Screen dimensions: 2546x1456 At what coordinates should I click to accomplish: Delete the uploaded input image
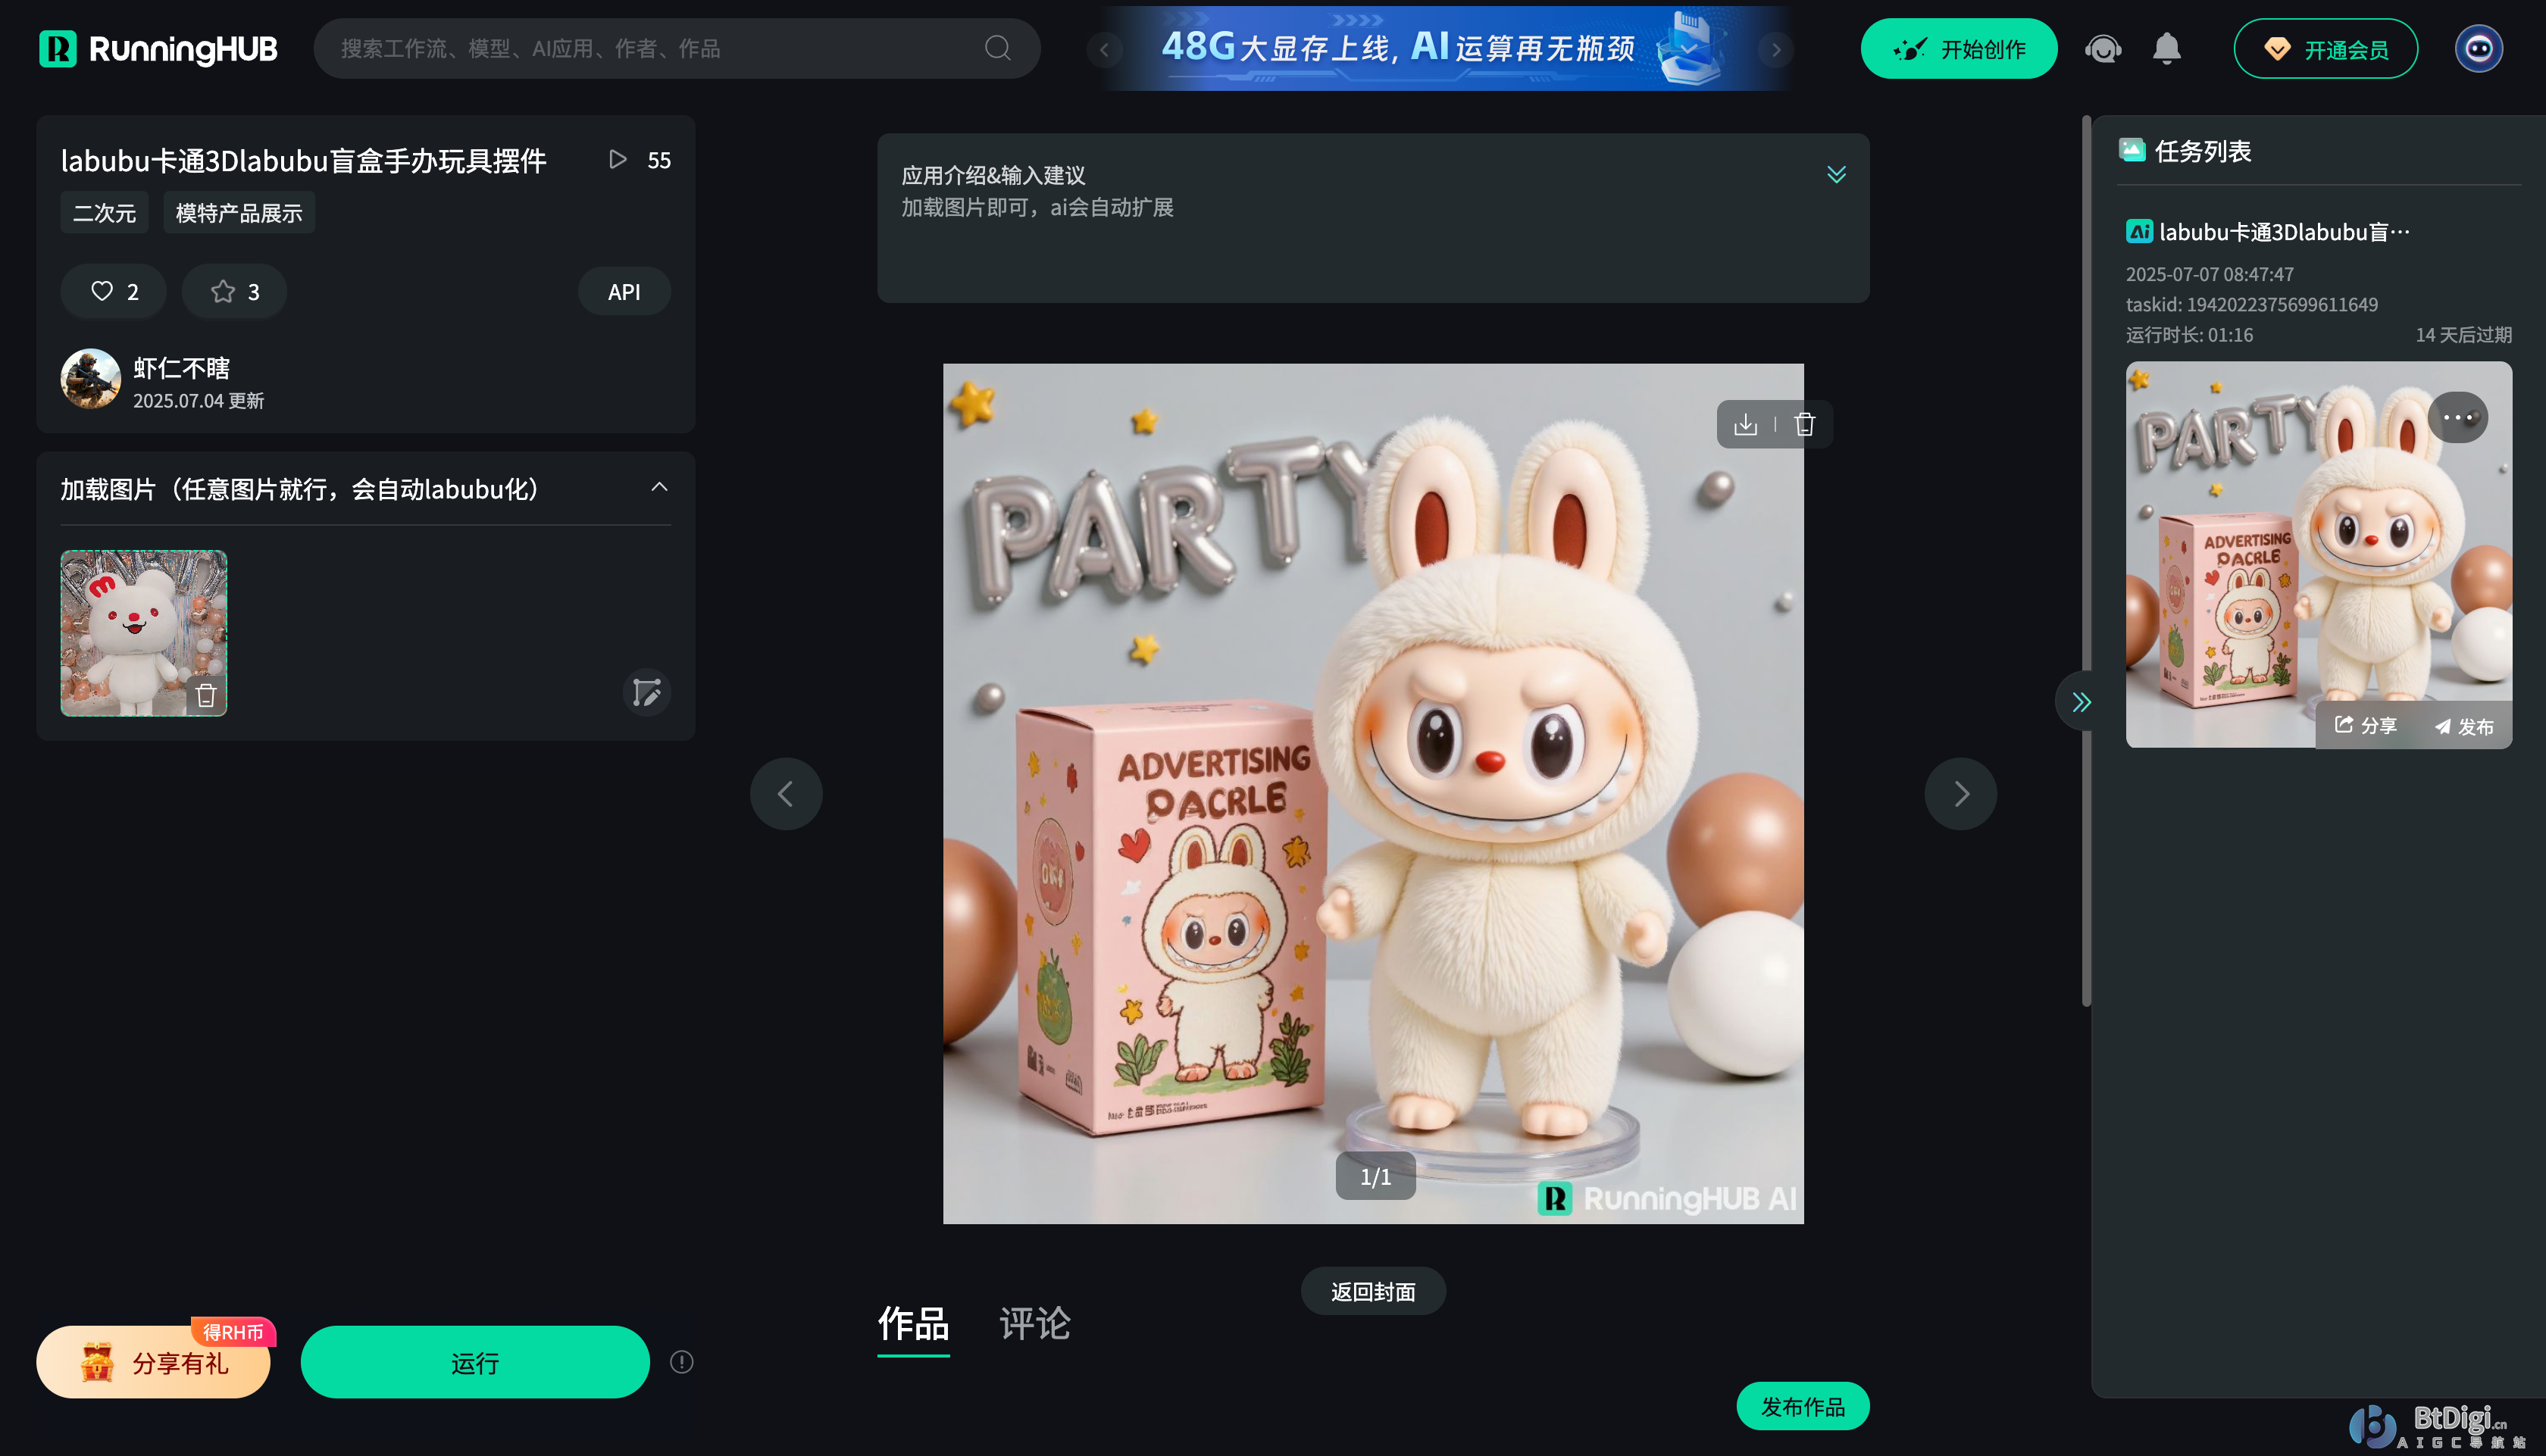(x=206, y=695)
